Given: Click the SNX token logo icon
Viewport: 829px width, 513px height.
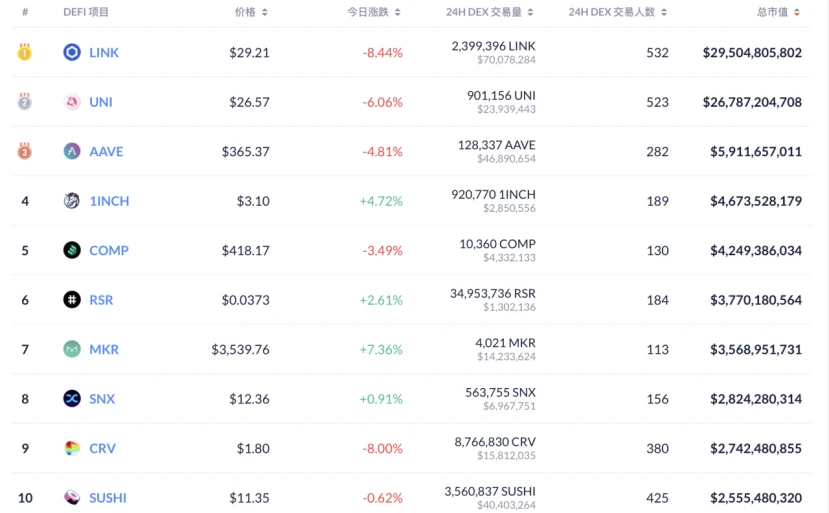Looking at the screenshot, I should pos(72,399).
